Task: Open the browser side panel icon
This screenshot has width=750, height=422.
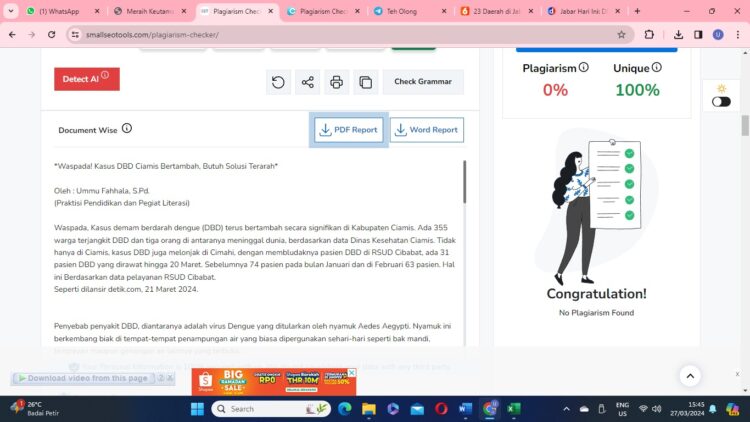Action: [x=698, y=34]
